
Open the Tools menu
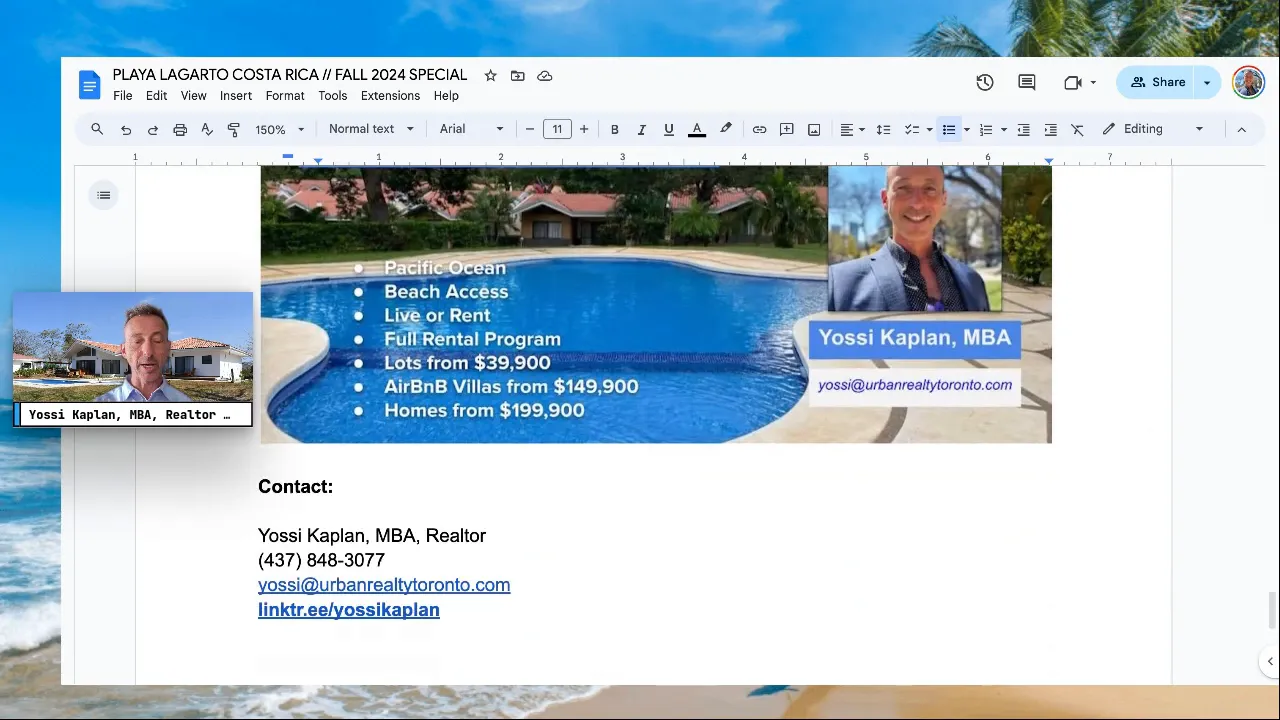click(x=333, y=96)
